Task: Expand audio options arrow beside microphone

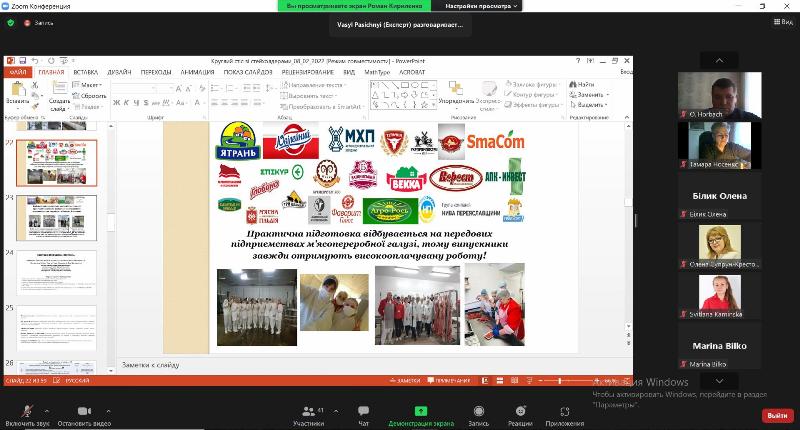Action: [46, 411]
